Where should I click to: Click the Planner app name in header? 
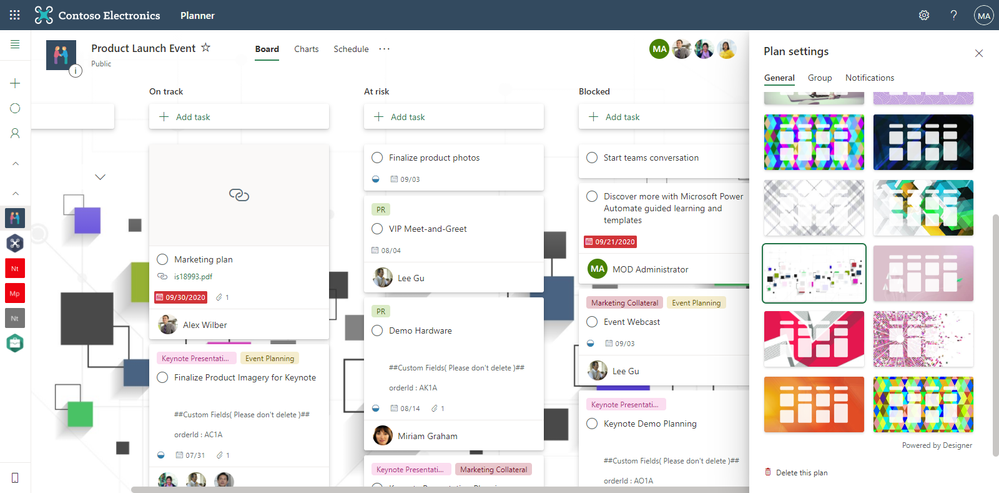(198, 15)
